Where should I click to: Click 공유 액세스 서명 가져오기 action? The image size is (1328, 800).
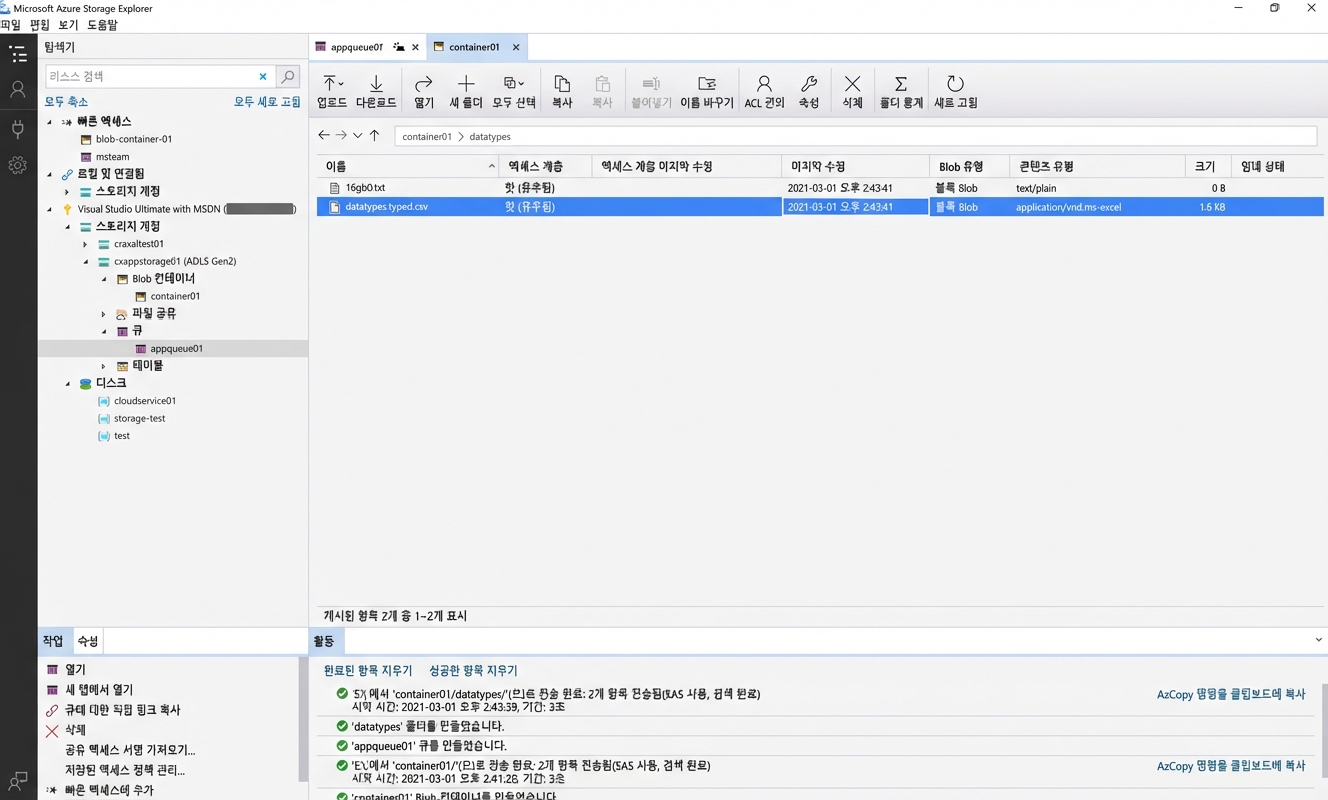tap(130, 750)
